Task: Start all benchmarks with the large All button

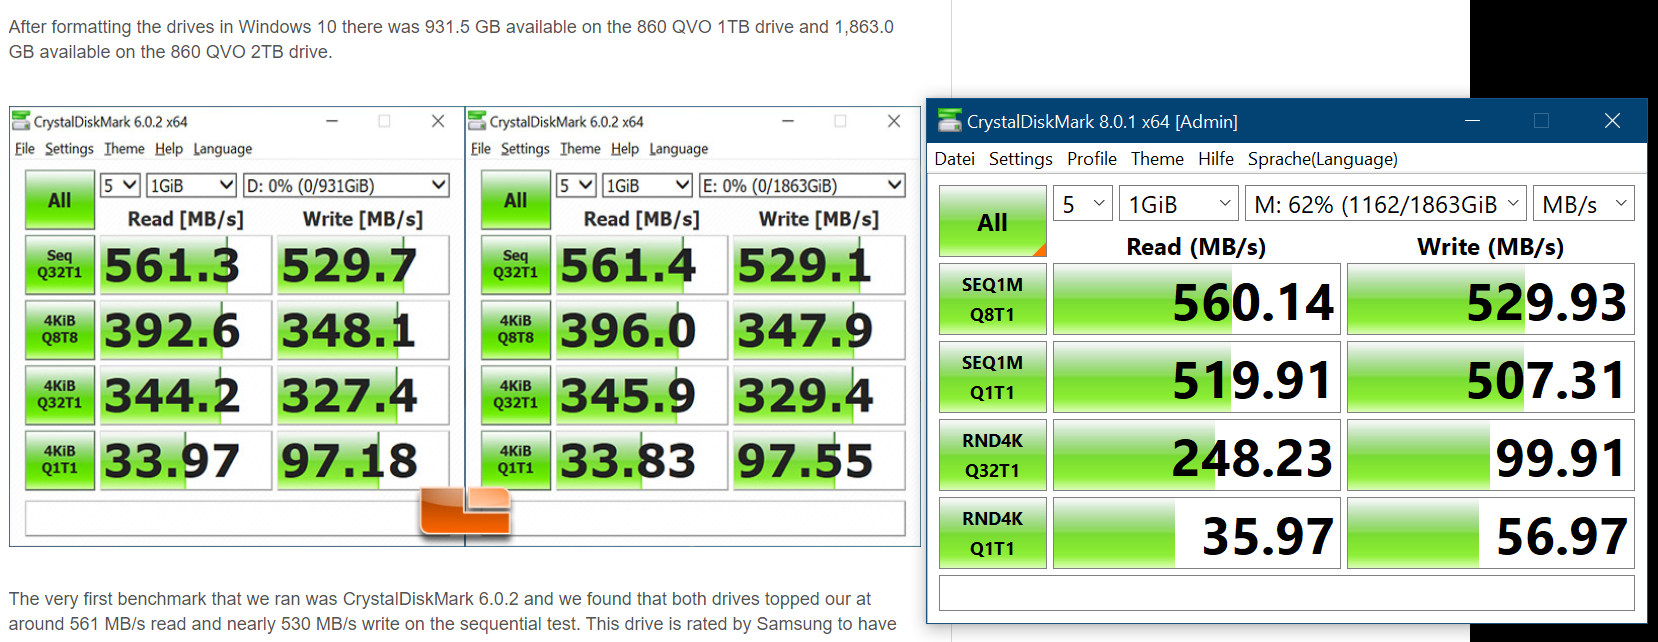Action: (x=992, y=222)
